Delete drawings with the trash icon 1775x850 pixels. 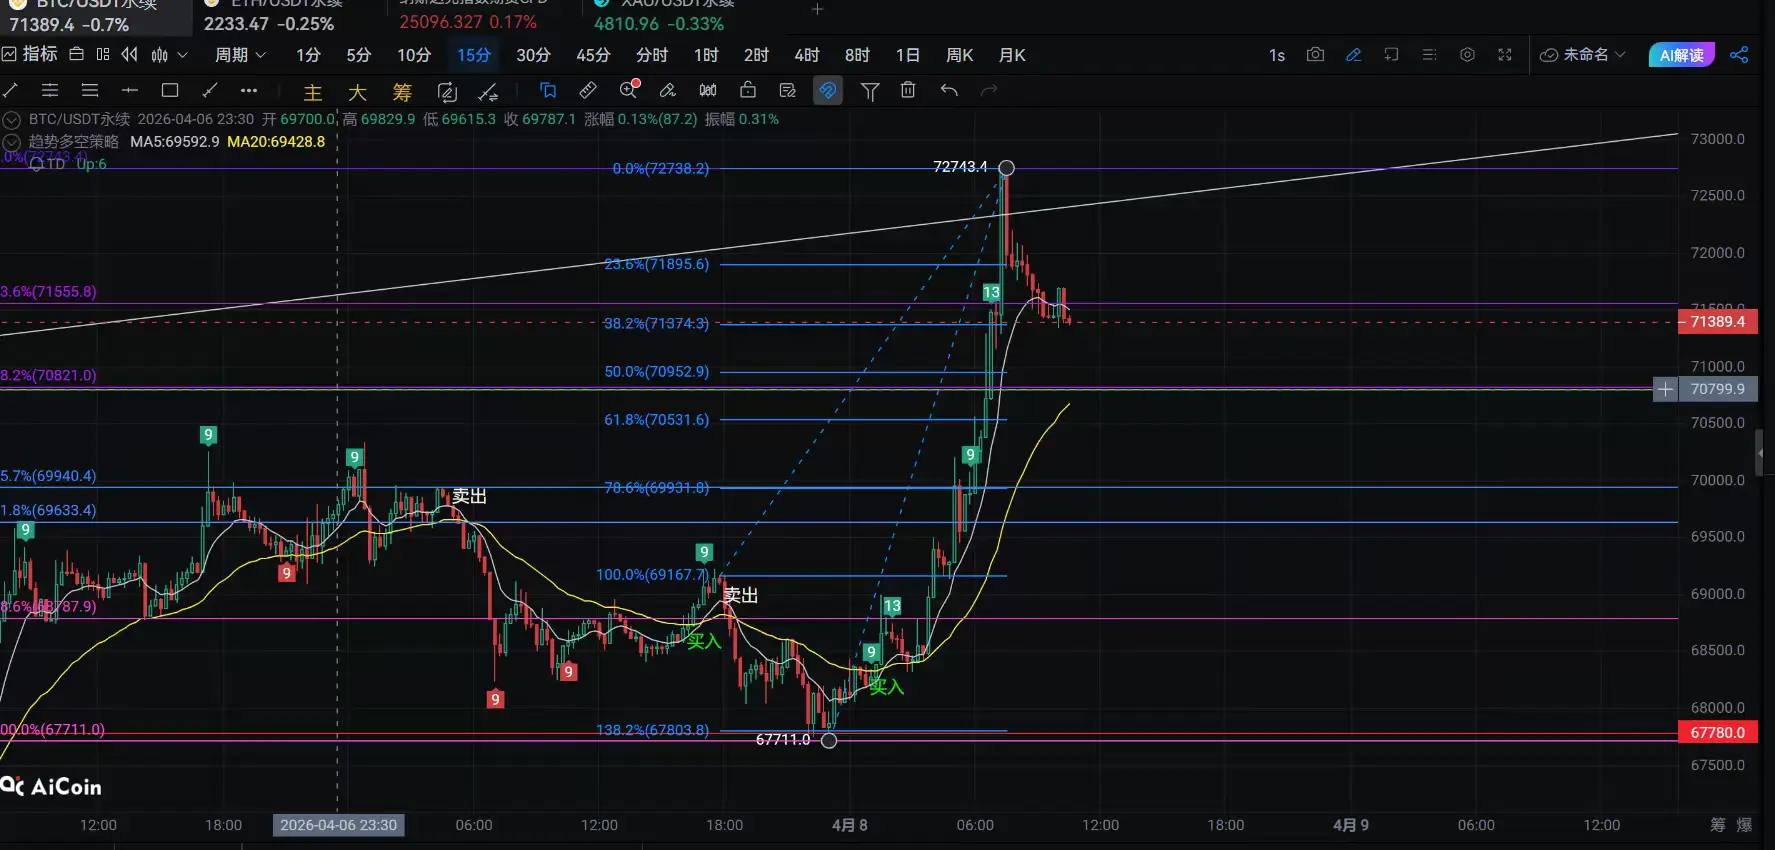908,91
